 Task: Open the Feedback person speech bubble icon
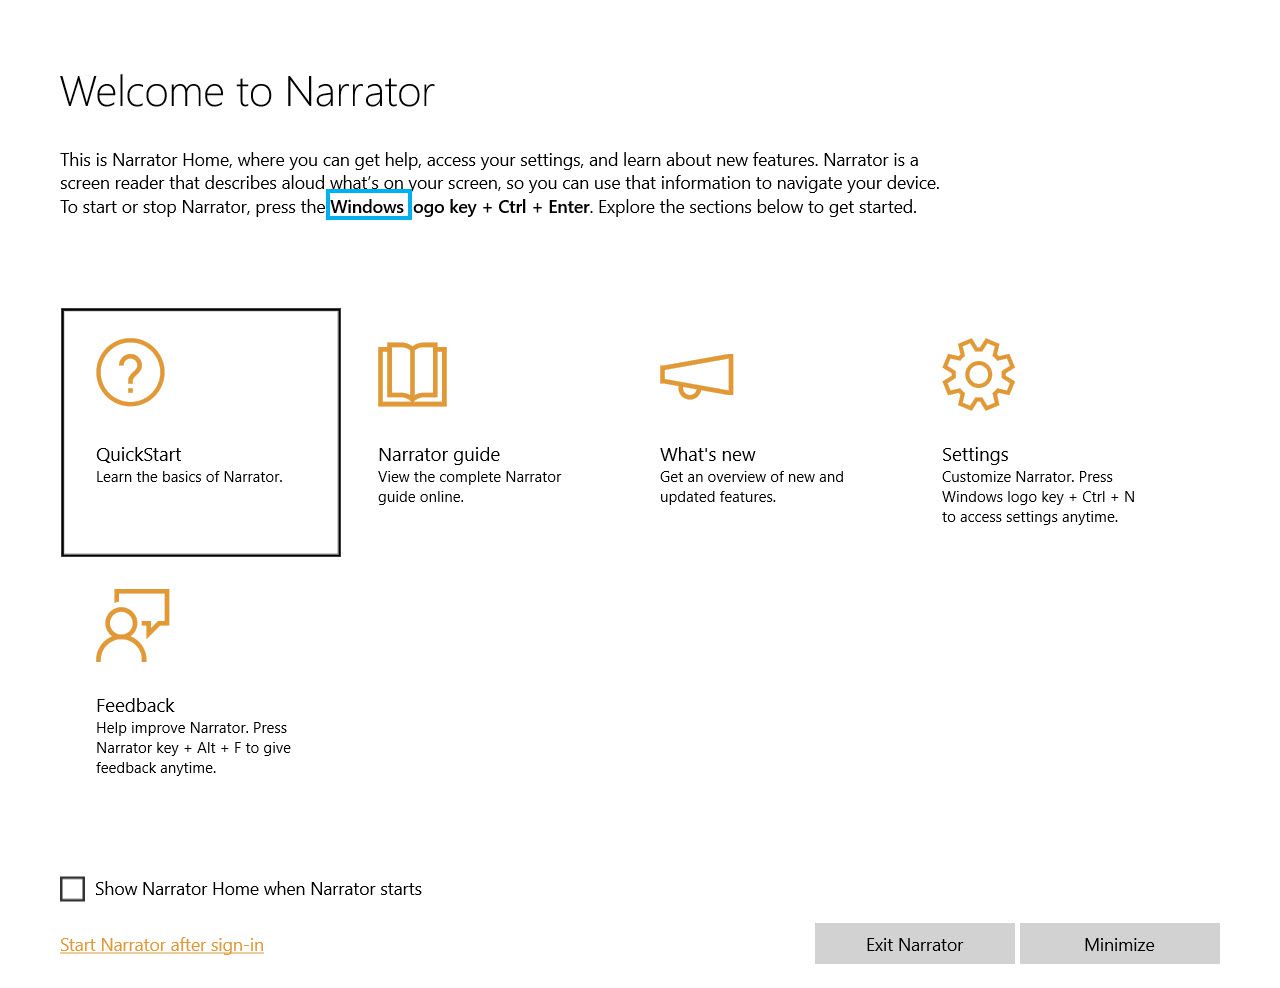(133, 625)
